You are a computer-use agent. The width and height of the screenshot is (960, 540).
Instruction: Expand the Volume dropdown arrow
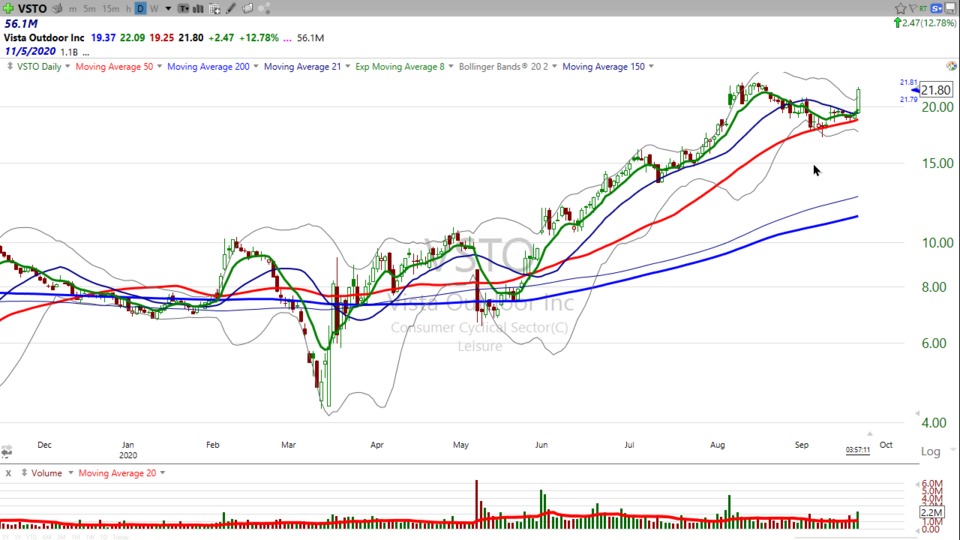70,473
